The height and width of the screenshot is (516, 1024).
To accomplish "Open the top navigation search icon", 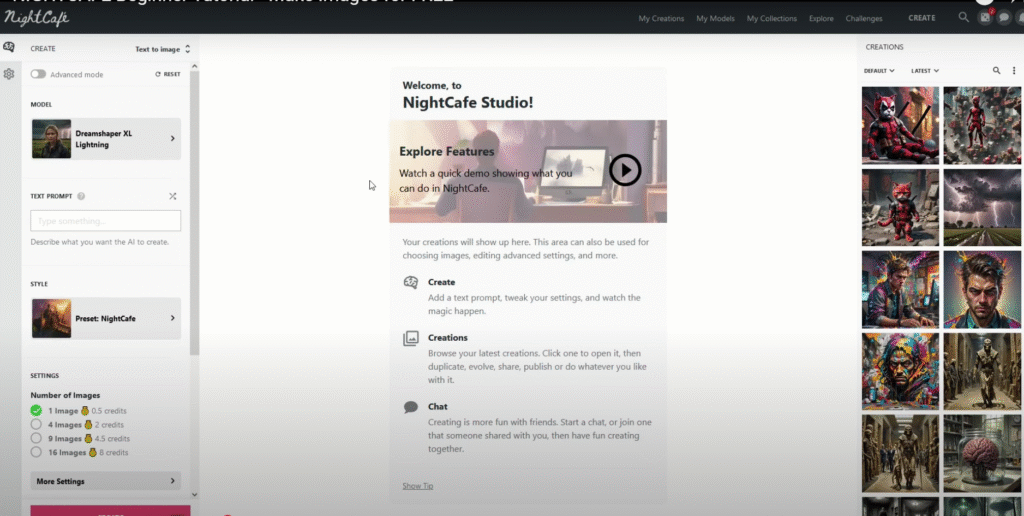I will pos(963,18).
